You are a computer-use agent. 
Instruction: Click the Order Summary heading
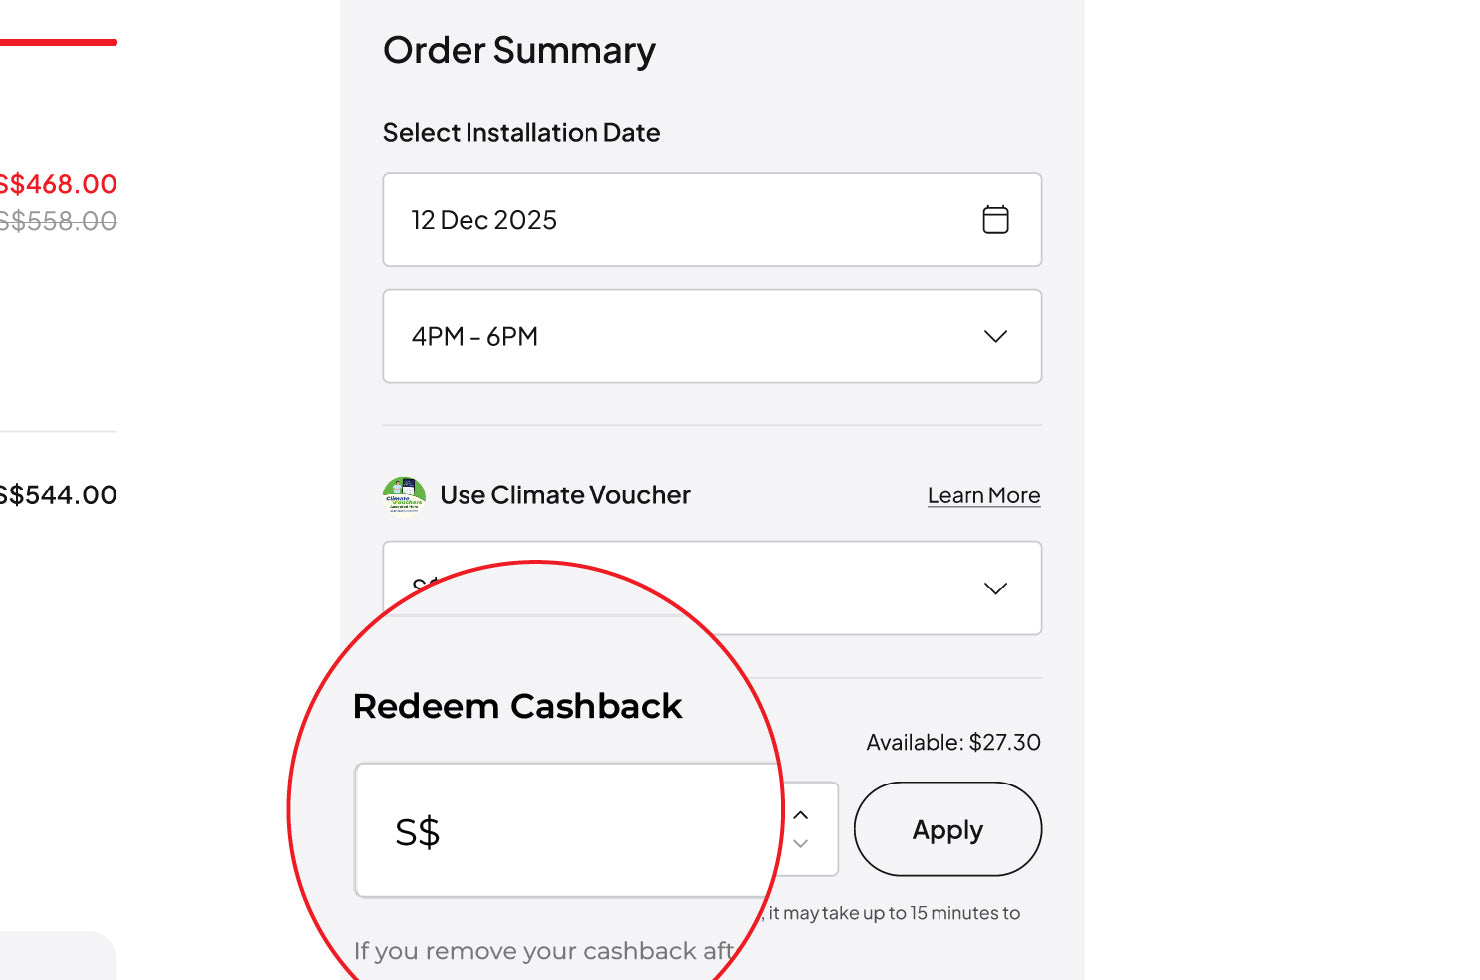(518, 50)
